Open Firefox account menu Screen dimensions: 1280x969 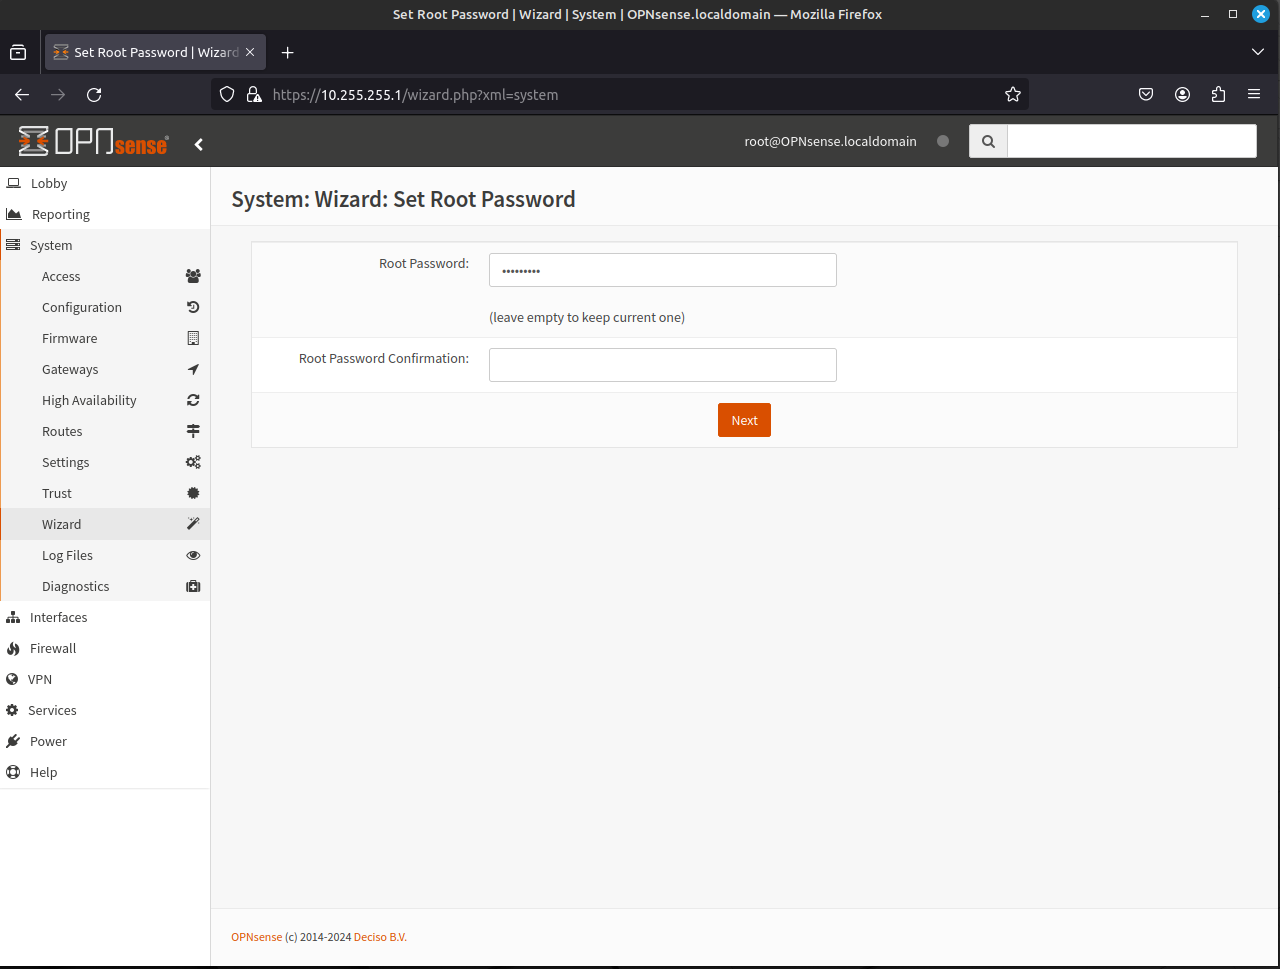(1182, 94)
